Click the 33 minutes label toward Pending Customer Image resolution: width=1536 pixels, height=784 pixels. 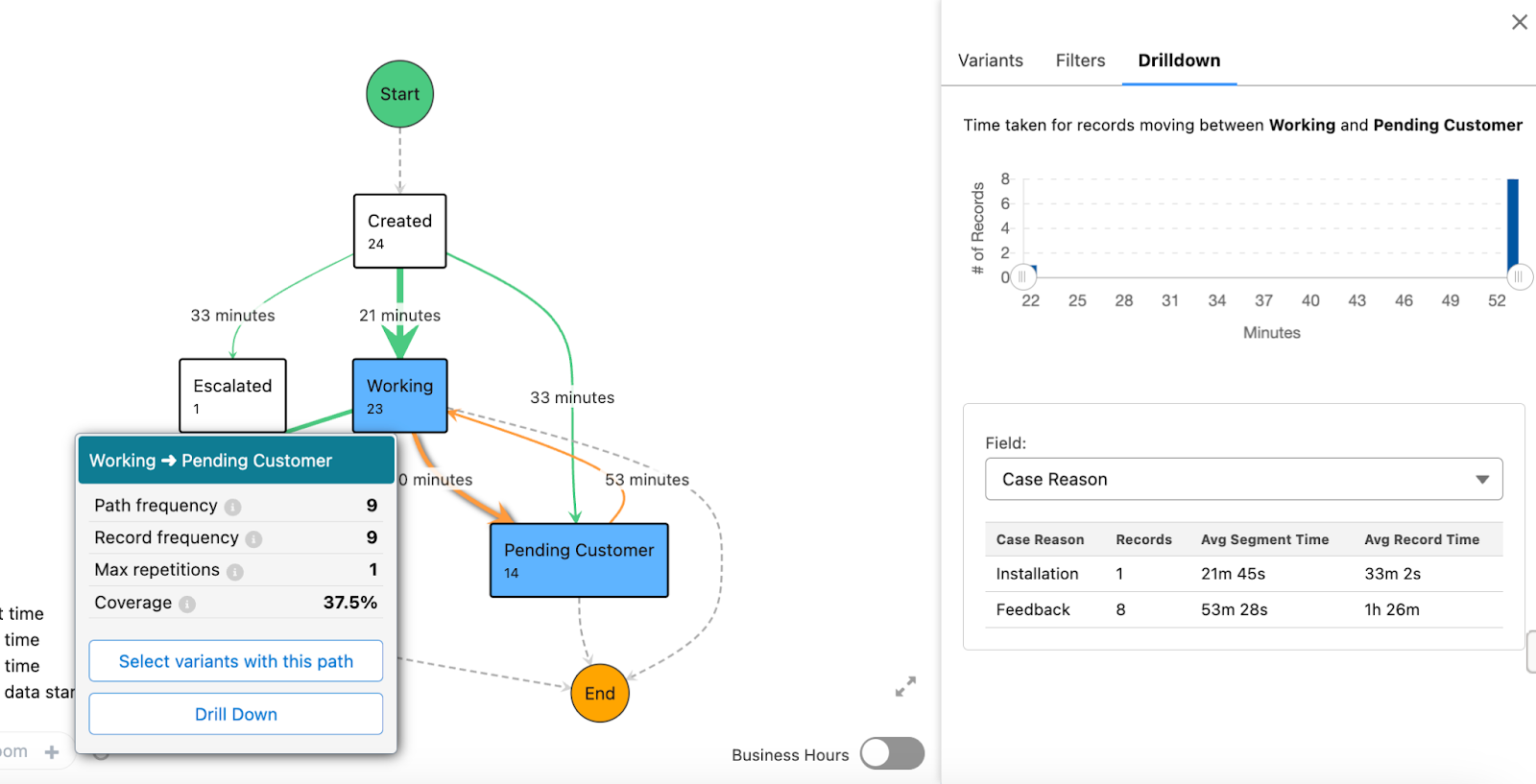coord(572,397)
